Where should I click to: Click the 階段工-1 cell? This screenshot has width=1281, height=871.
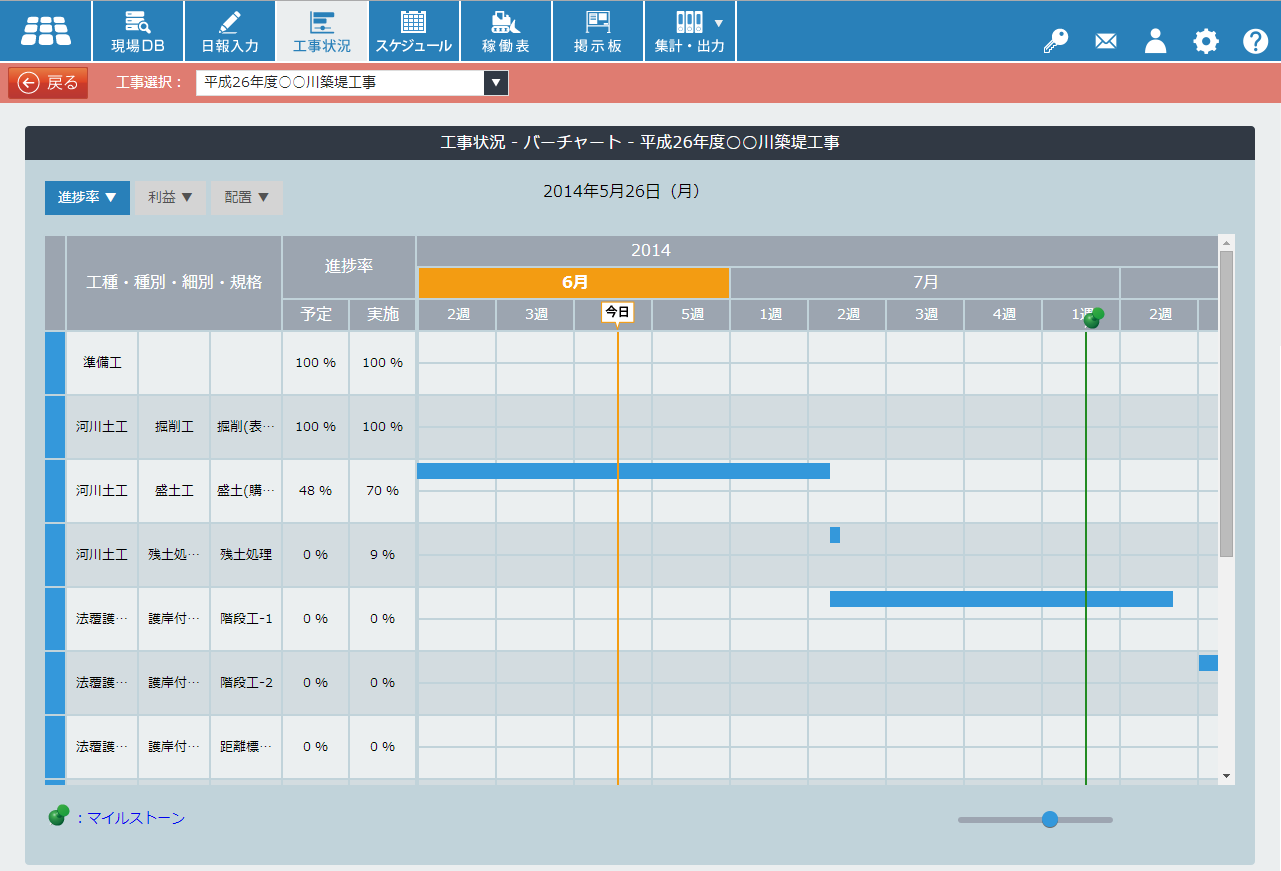[246, 618]
